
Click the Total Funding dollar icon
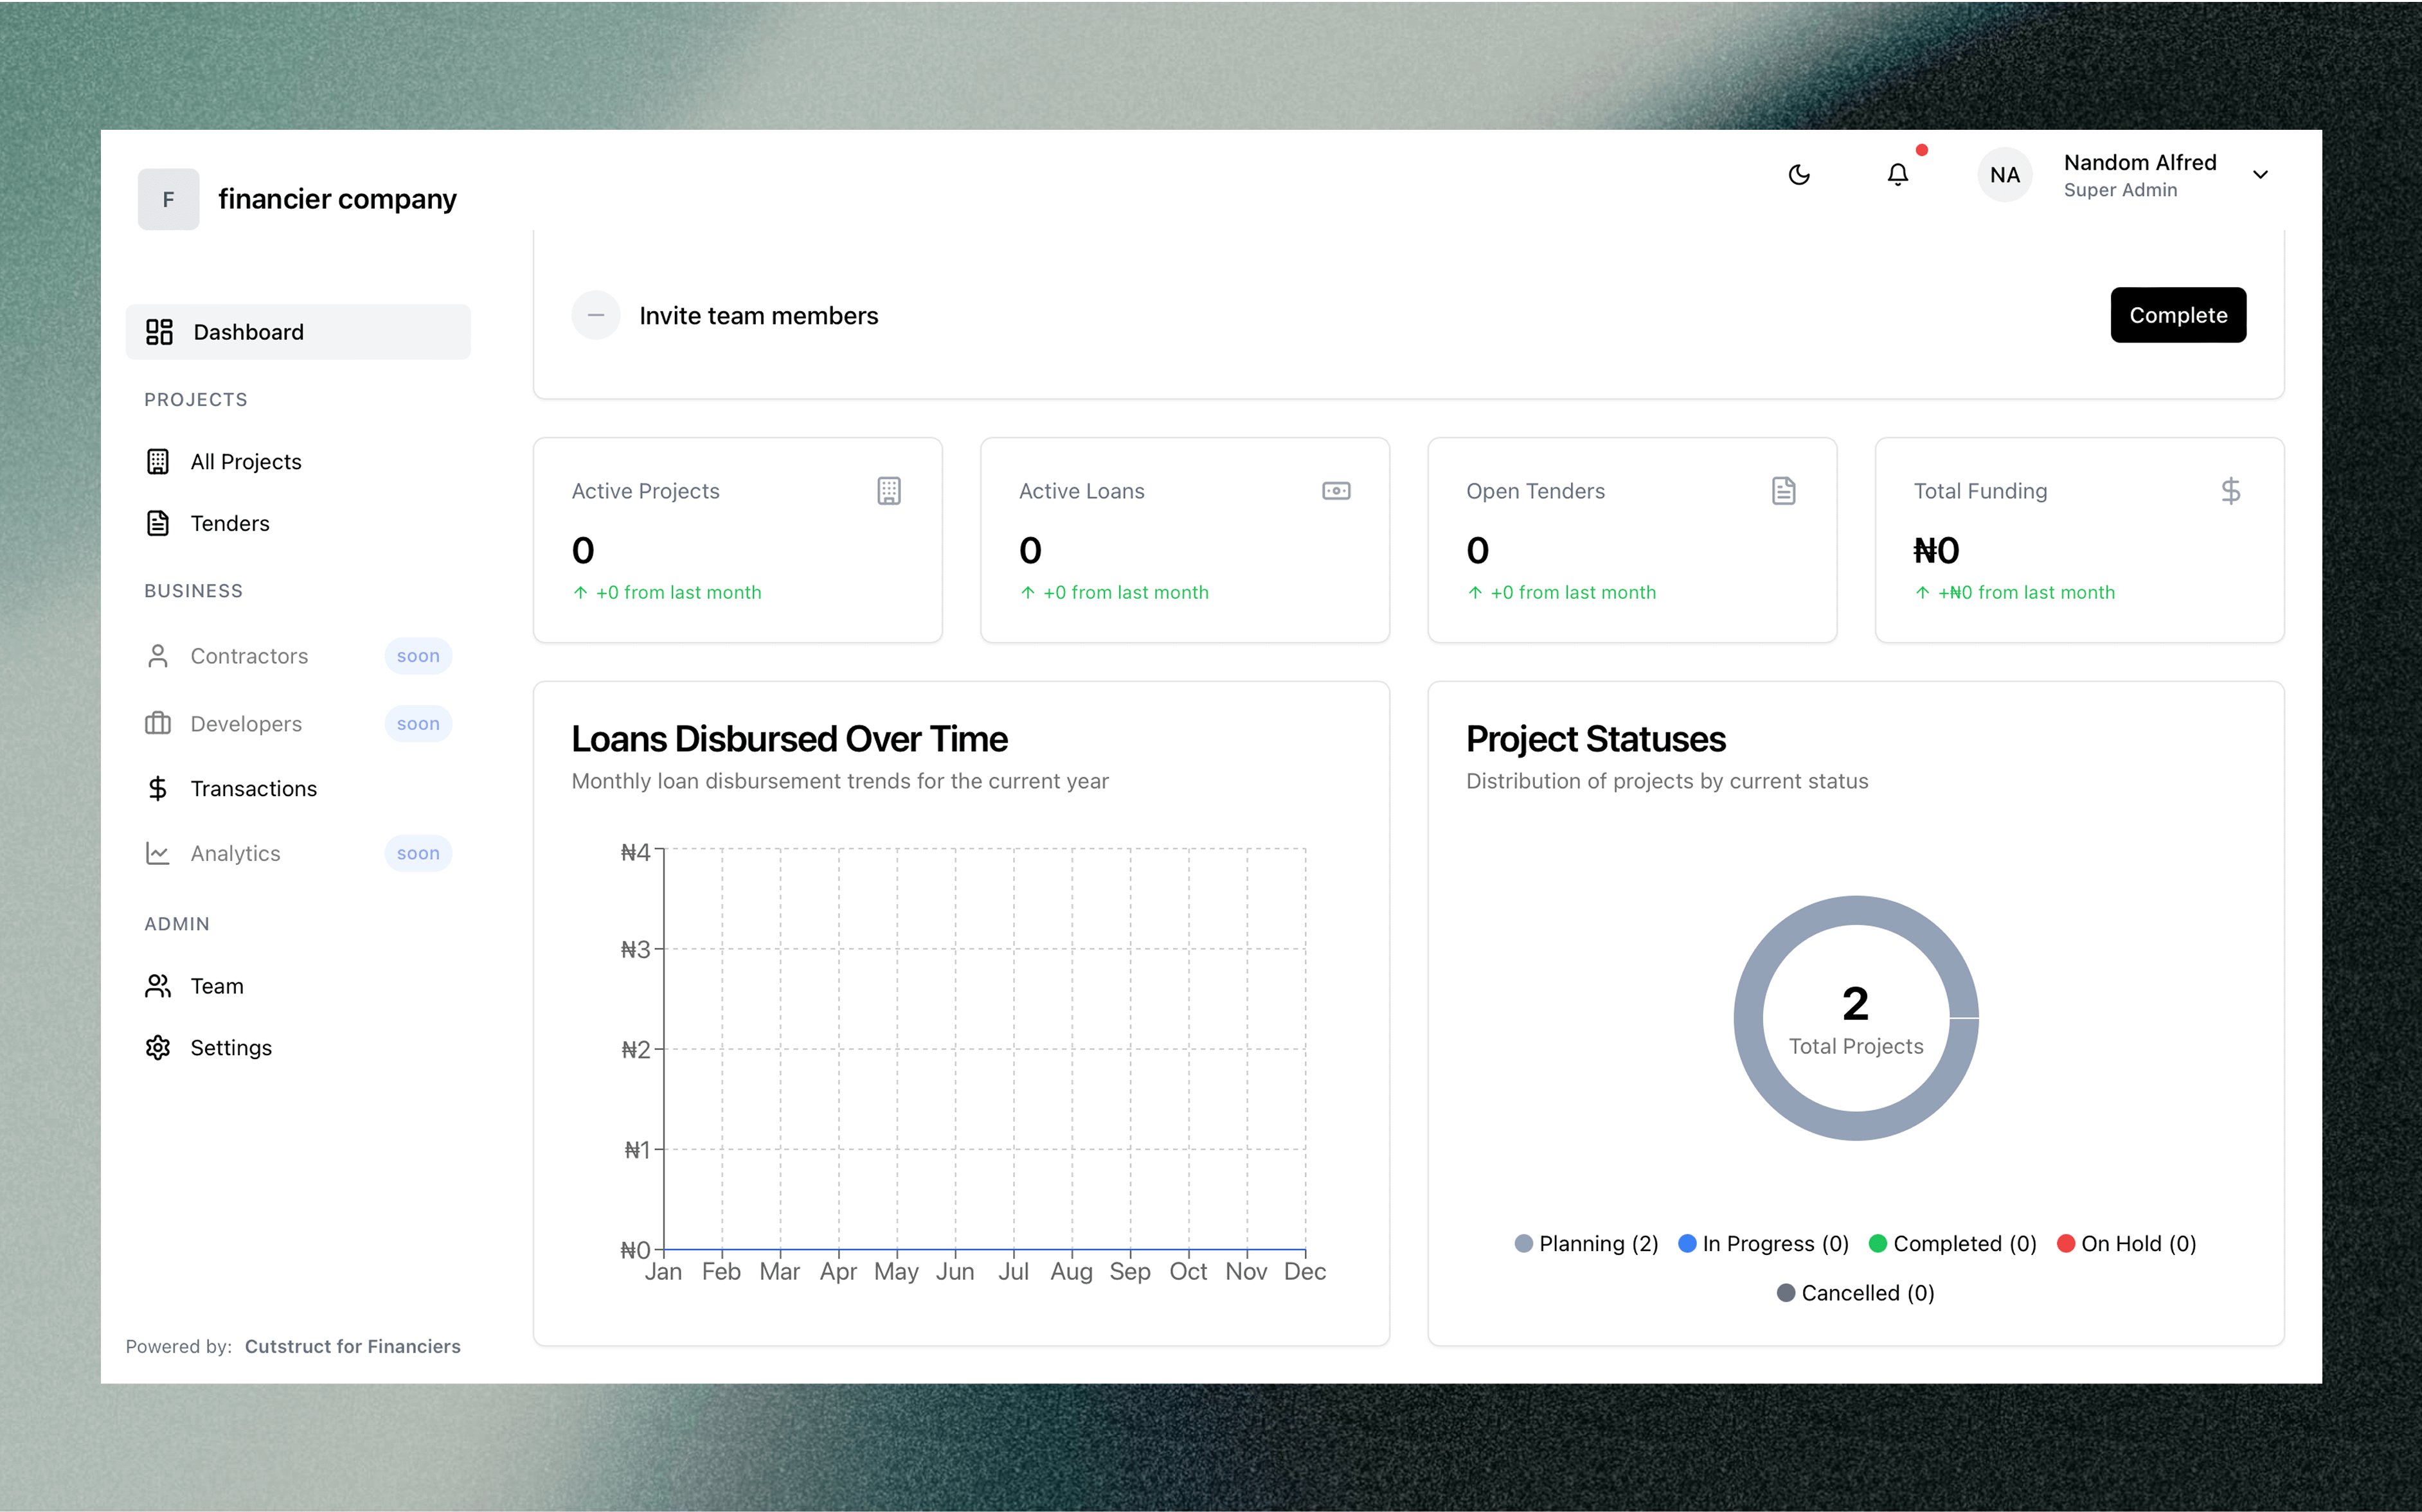(x=2230, y=491)
